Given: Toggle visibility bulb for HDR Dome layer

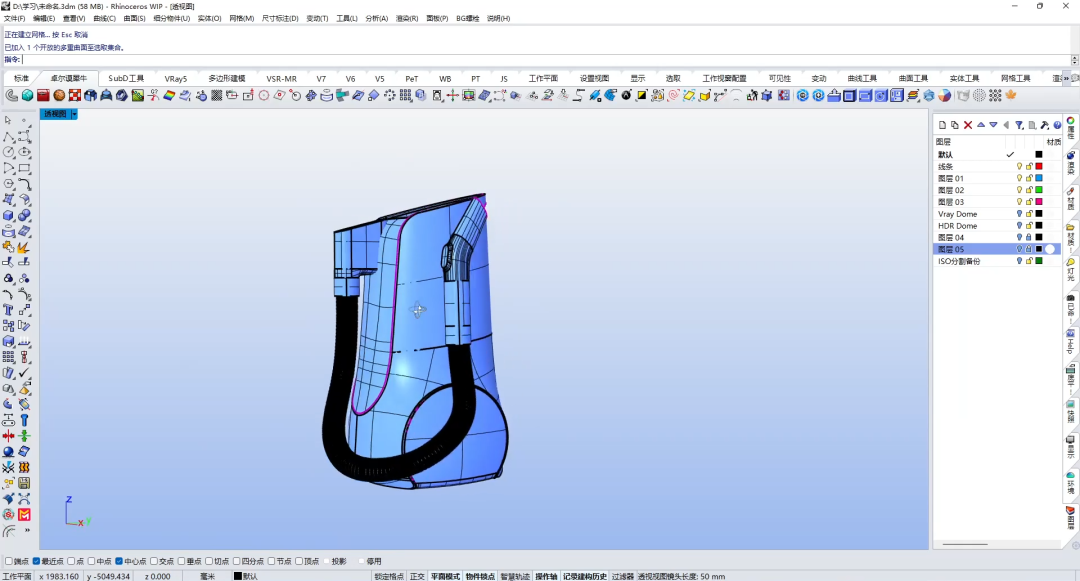Looking at the screenshot, I should tap(1019, 226).
